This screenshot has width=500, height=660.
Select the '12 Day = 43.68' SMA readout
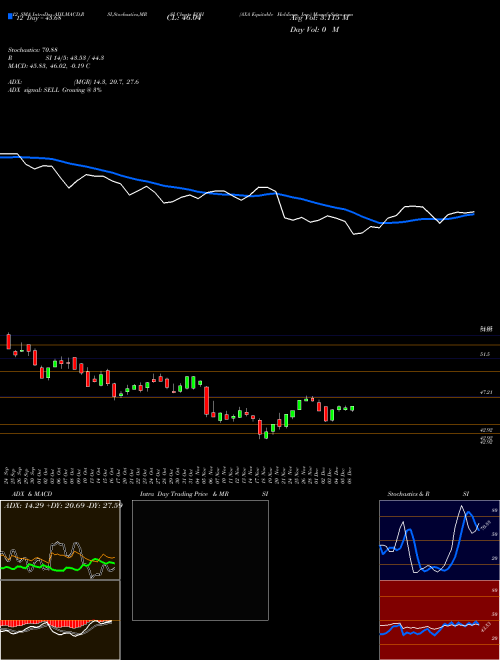pyautogui.click(x=38, y=17)
